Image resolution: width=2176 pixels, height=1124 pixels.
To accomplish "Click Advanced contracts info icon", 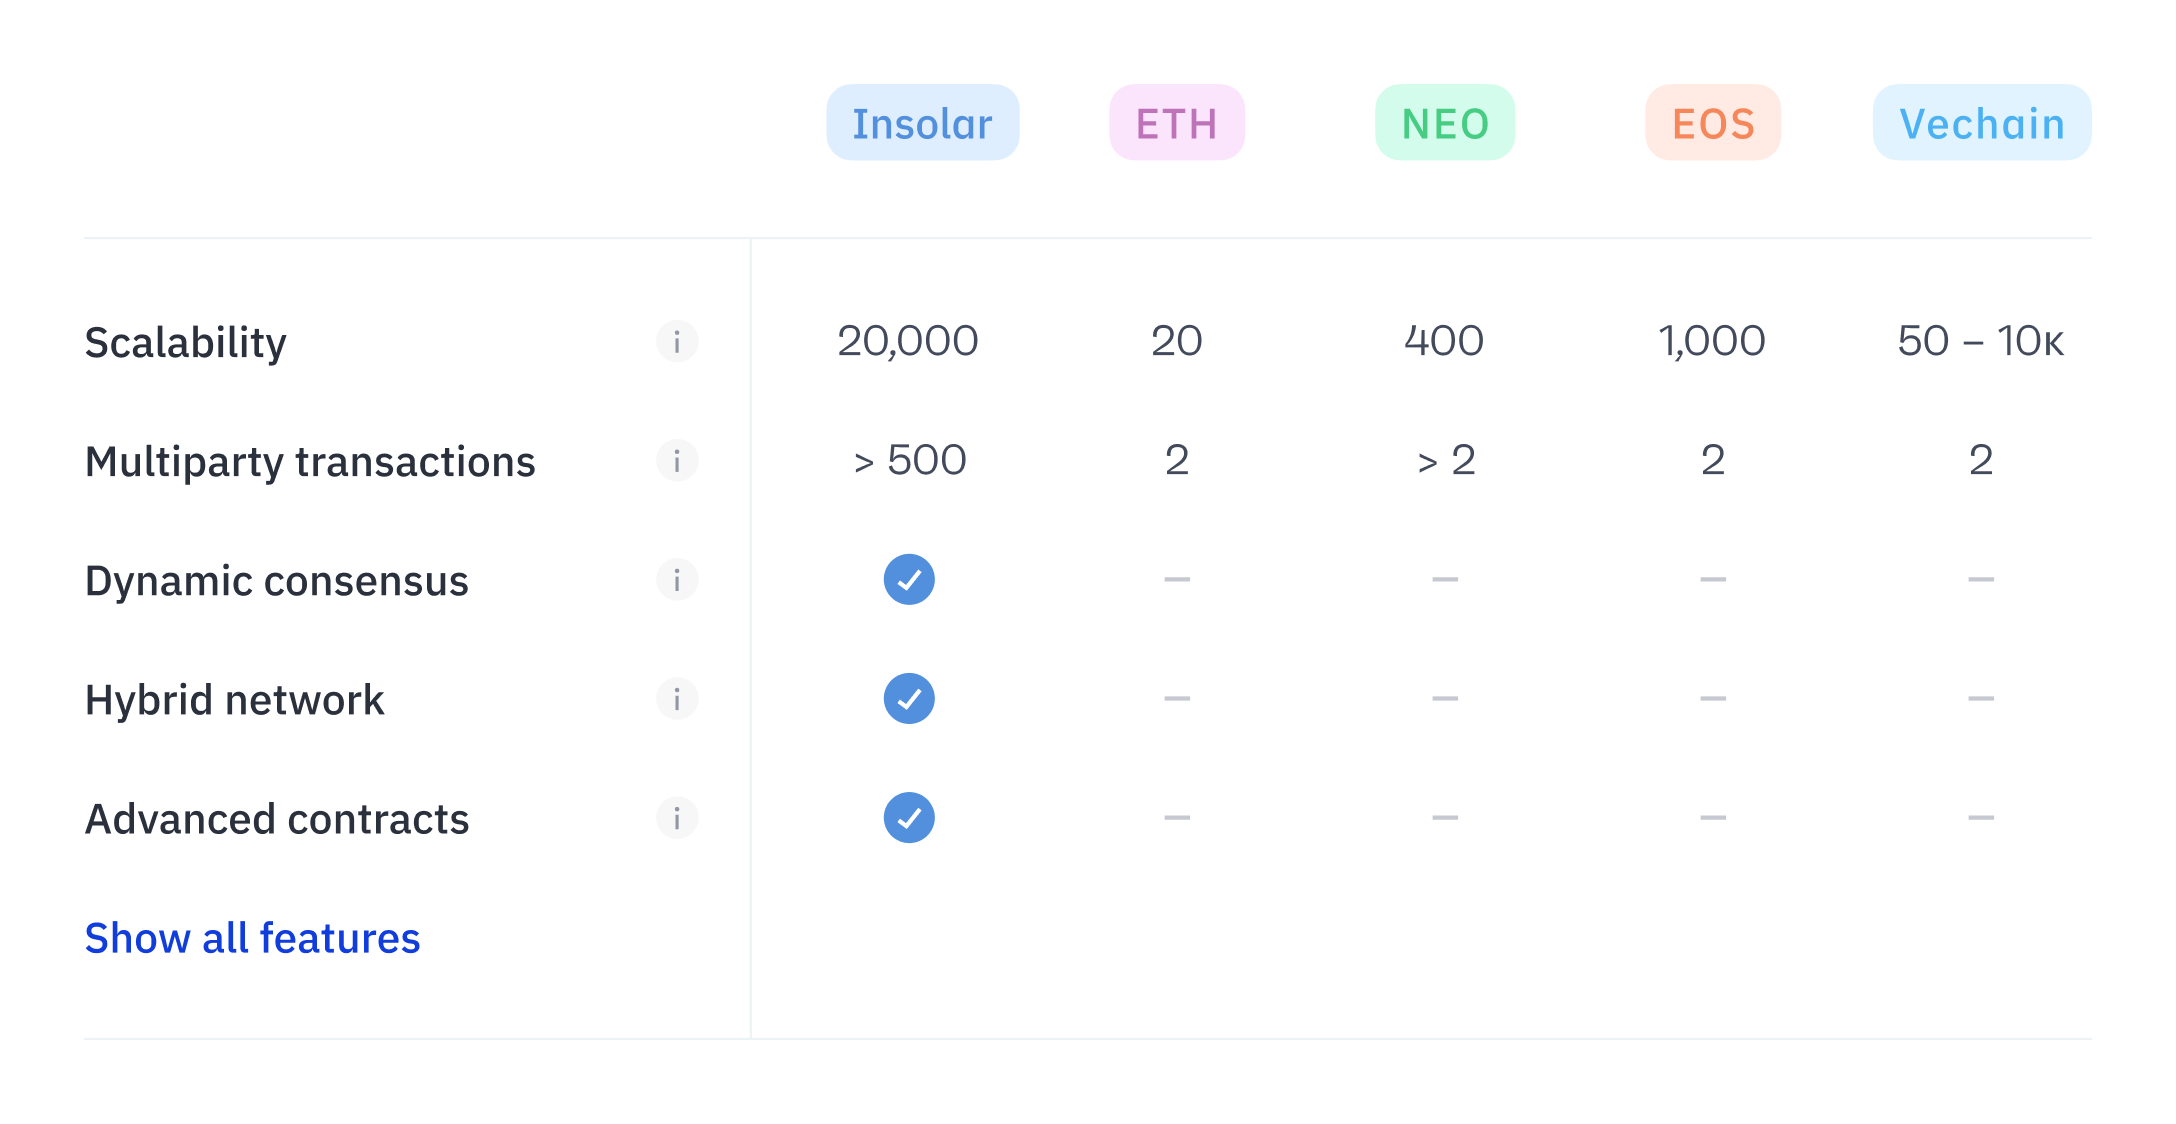I will (x=677, y=818).
